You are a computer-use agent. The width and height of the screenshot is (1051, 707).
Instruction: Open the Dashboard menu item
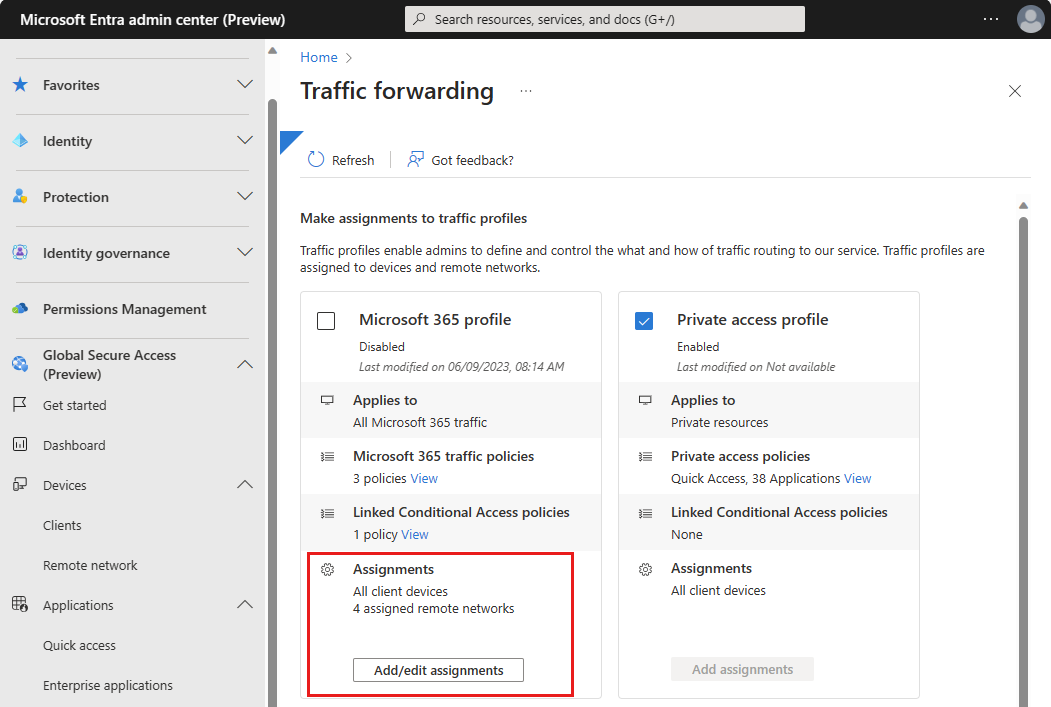(74, 445)
